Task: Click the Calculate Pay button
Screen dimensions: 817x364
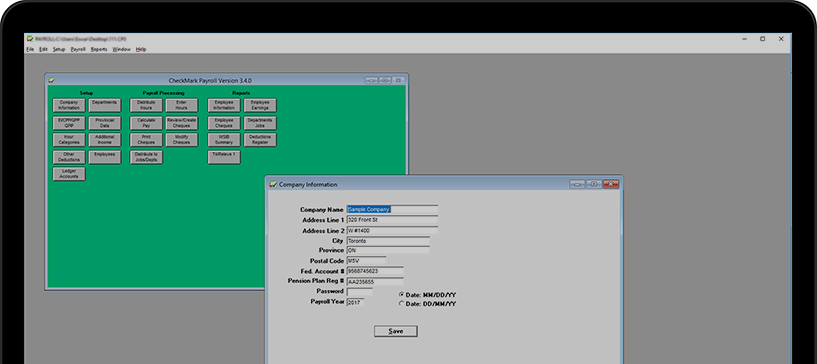Action: (146, 123)
